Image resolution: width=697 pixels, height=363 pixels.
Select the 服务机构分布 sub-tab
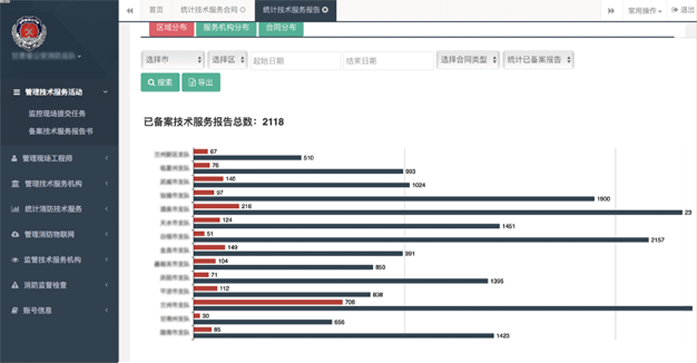(226, 28)
